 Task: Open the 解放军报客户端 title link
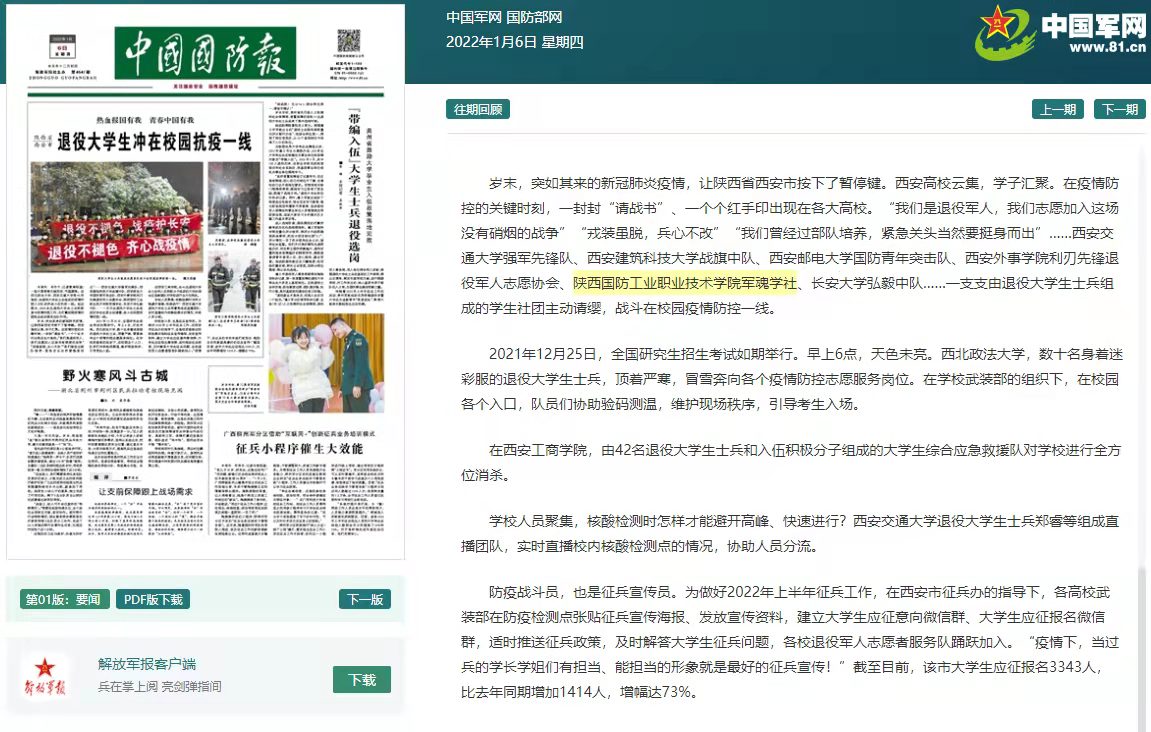pyautogui.click(x=147, y=664)
